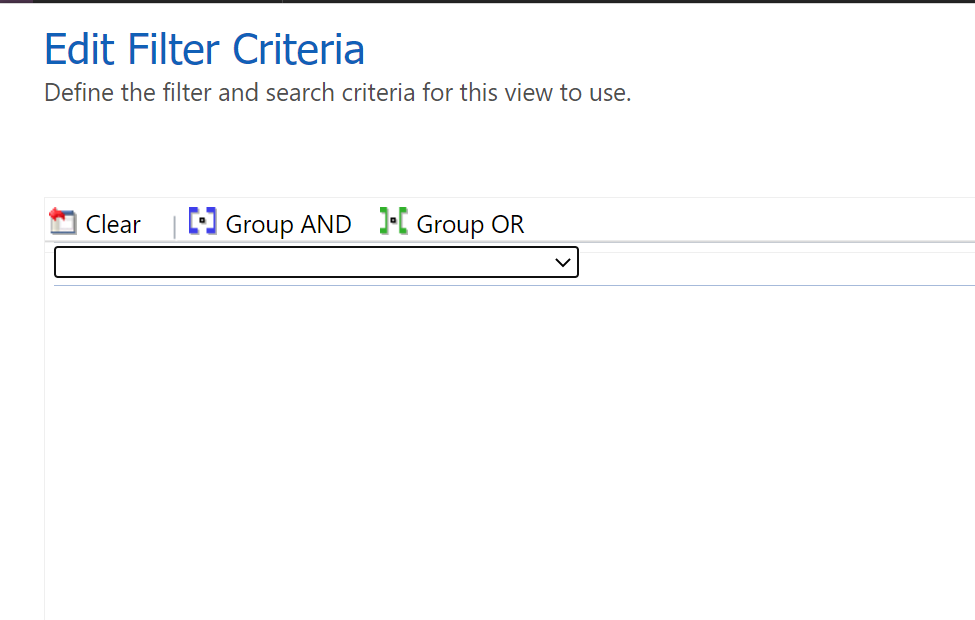The width and height of the screenshot is (975, 620).
Task: Select the blue Group AND bracket icon
Action: pos(202,221)
